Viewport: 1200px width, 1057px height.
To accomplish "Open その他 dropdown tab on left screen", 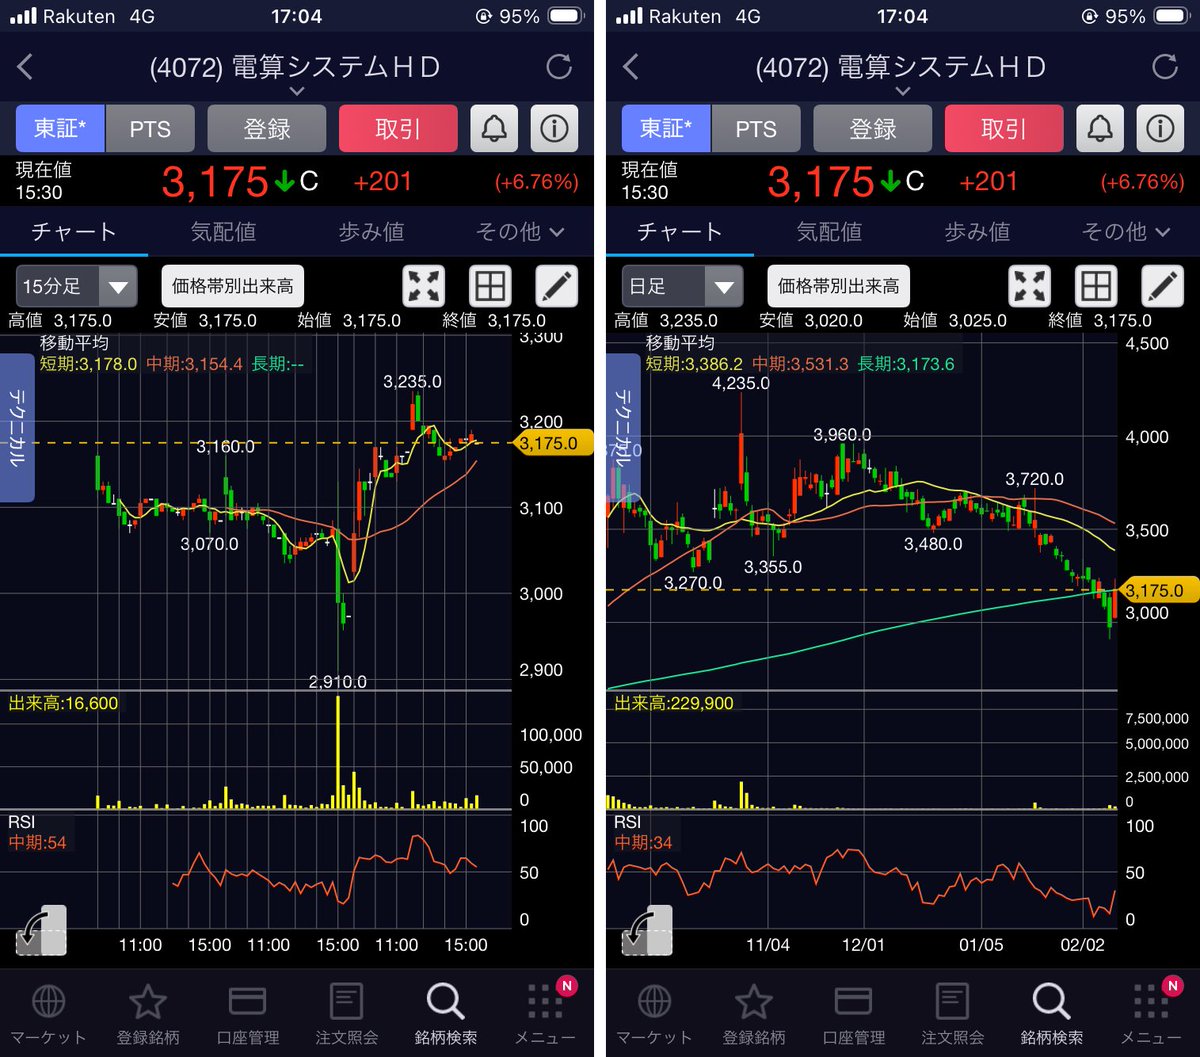I will click(x=519, y=231).
